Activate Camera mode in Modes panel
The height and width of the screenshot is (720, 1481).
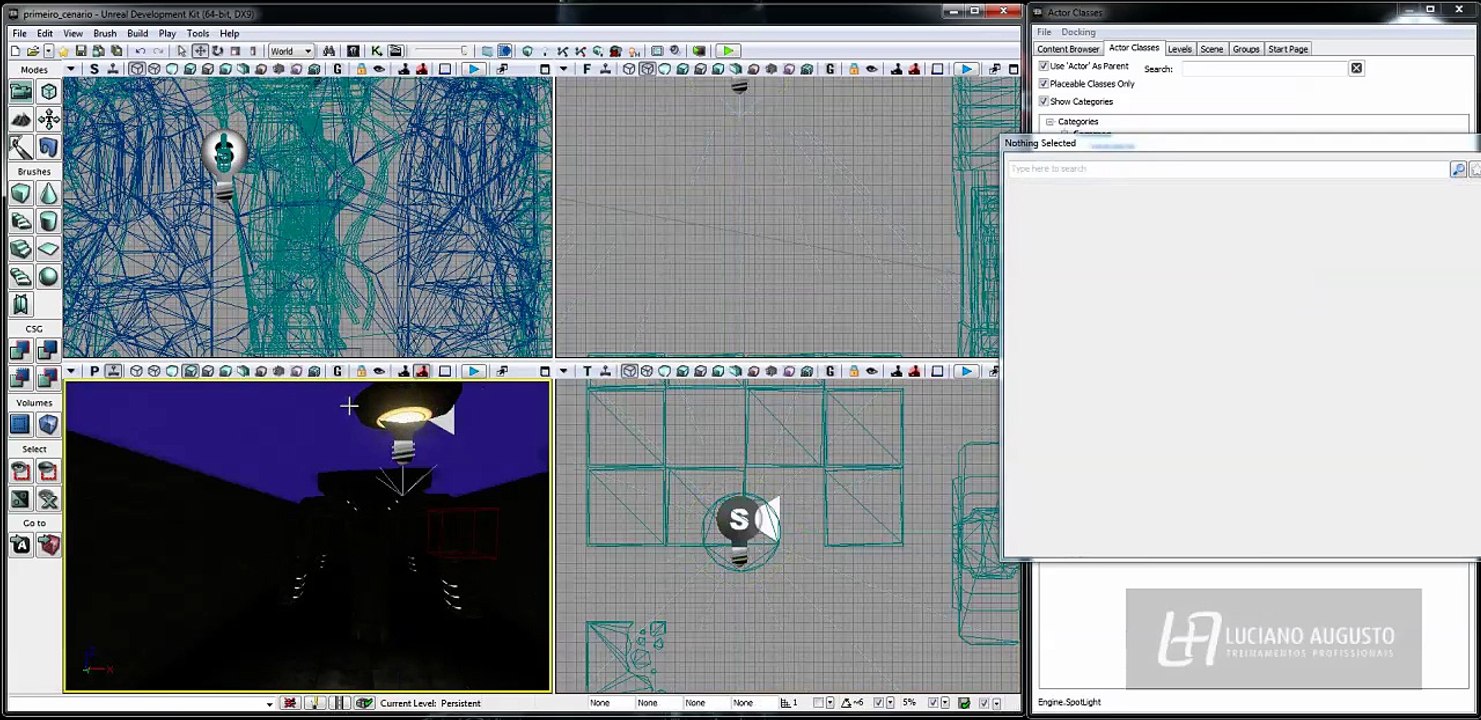coord(21,91)
